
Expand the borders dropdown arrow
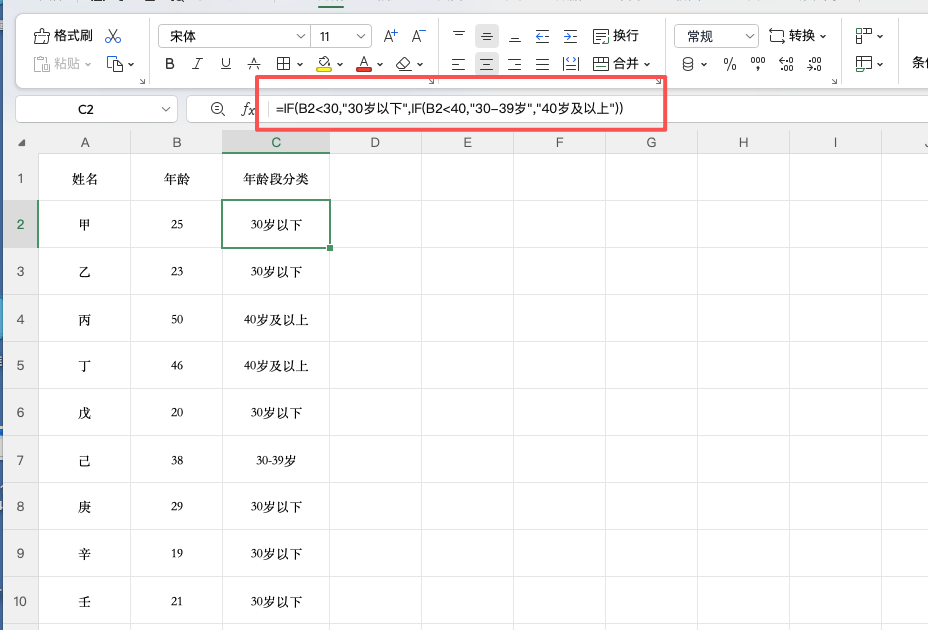pyautogui.click(x=299, y=64)
